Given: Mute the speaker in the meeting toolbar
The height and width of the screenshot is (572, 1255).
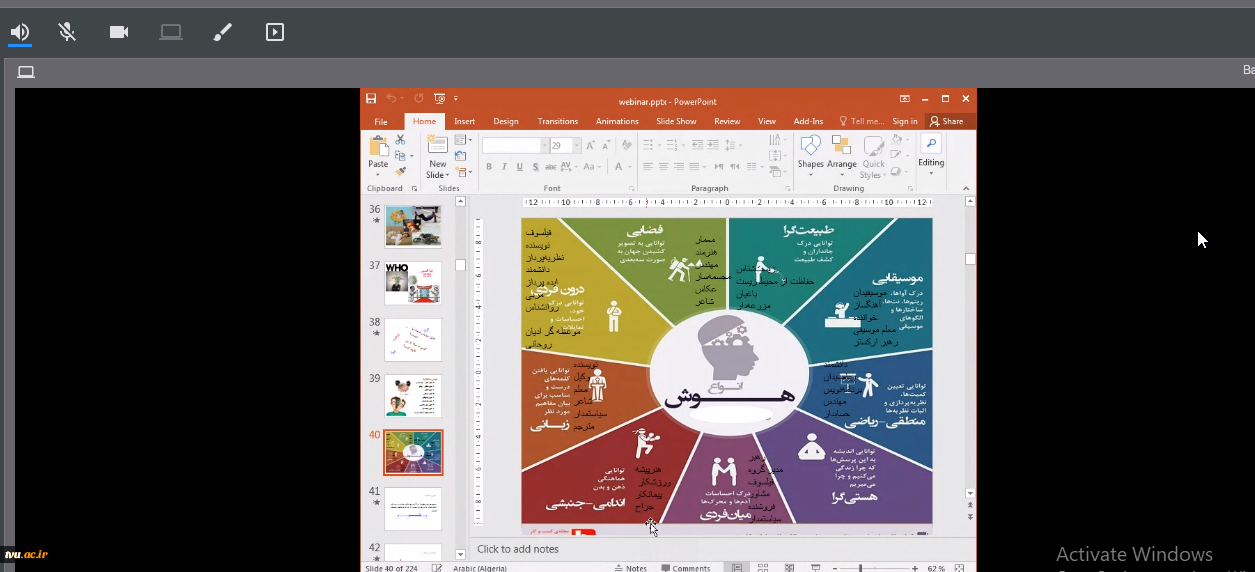Looking at the screenshot, I should pyautogui.click(x=19, y=32).
